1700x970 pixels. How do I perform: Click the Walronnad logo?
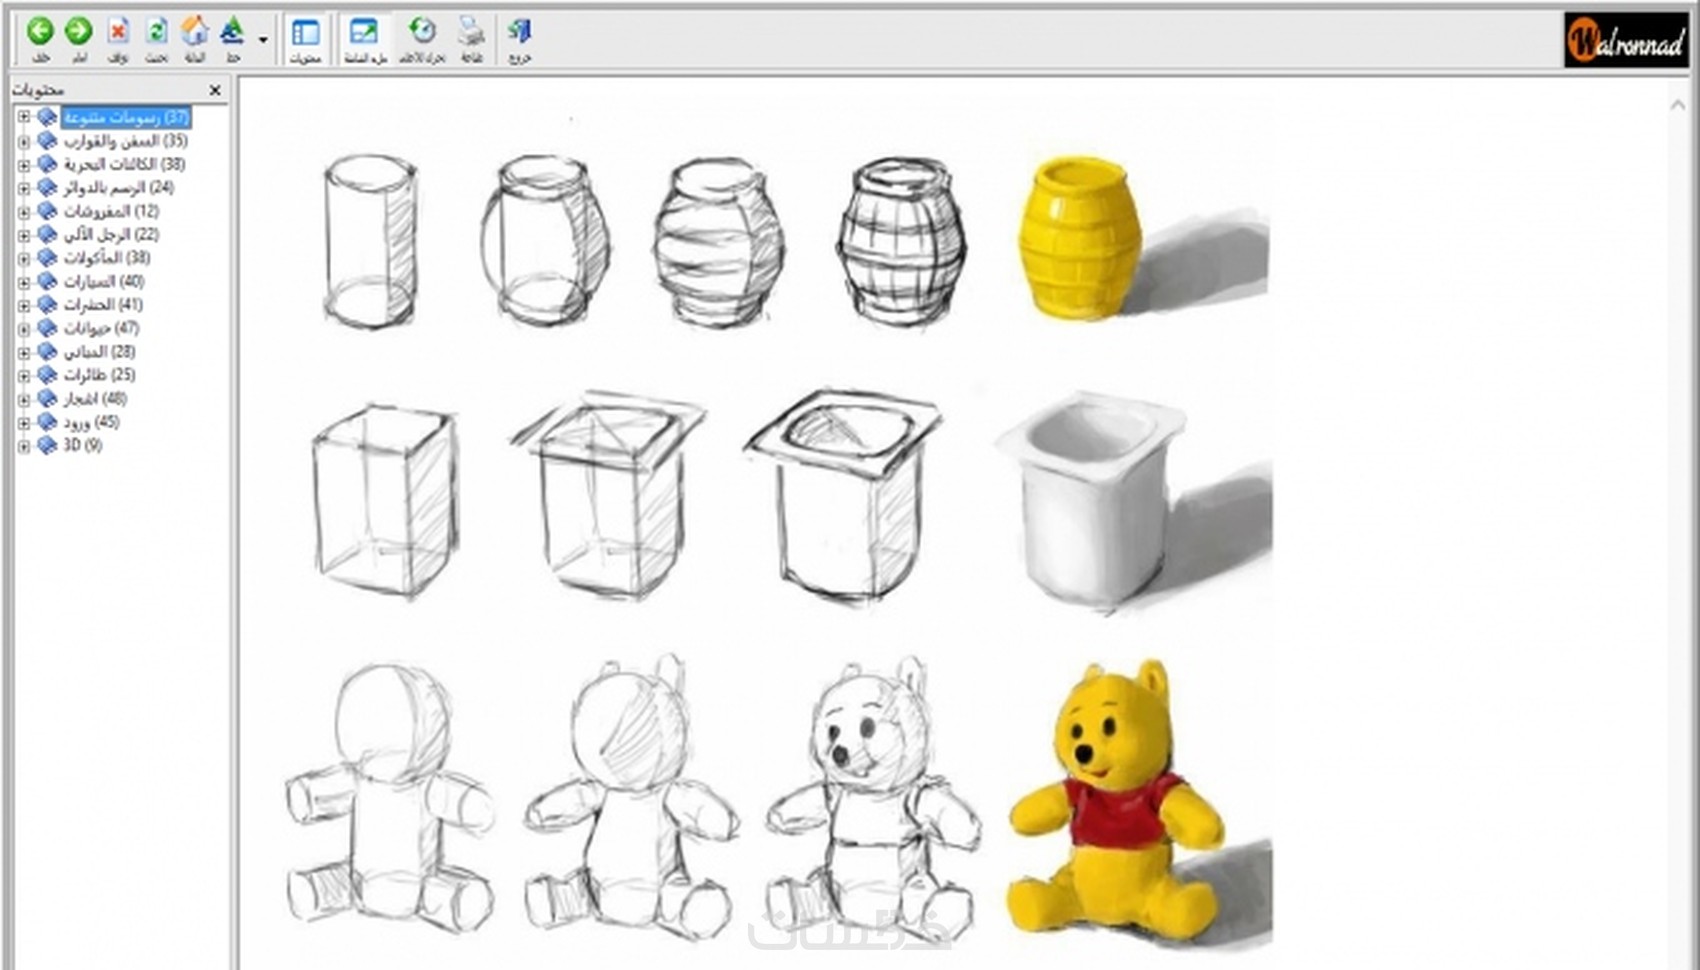coord(1626,40)
